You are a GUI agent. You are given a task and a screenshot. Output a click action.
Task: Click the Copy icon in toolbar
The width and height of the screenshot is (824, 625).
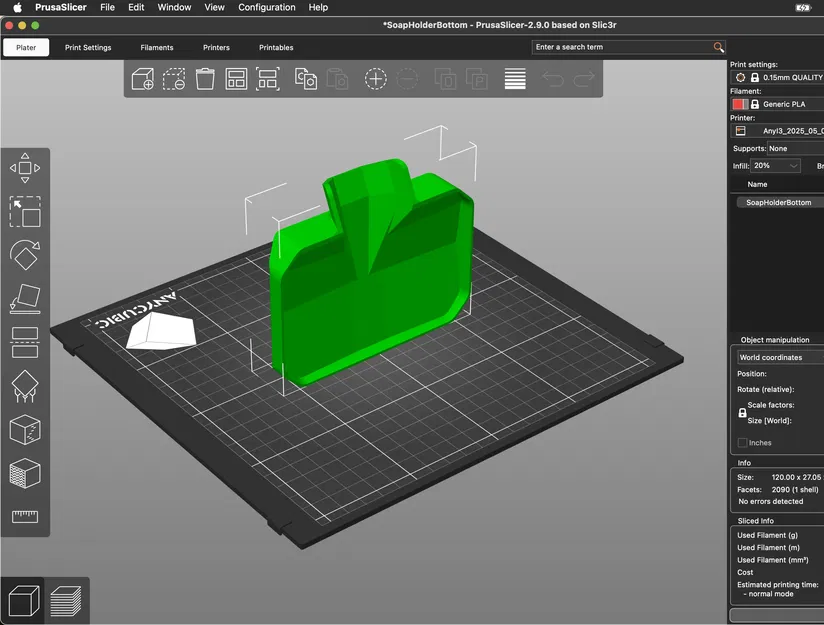pyautogui.click(x=306, y=79)
